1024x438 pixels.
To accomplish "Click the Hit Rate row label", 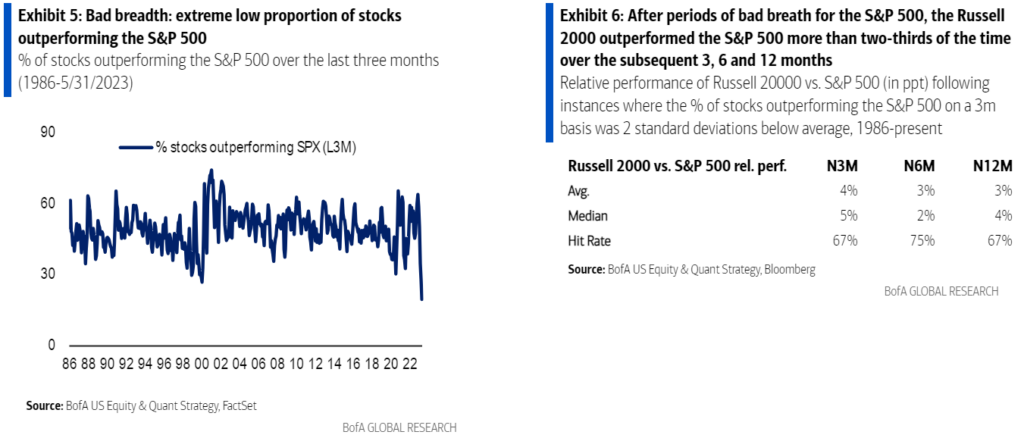I will [590, 241].
